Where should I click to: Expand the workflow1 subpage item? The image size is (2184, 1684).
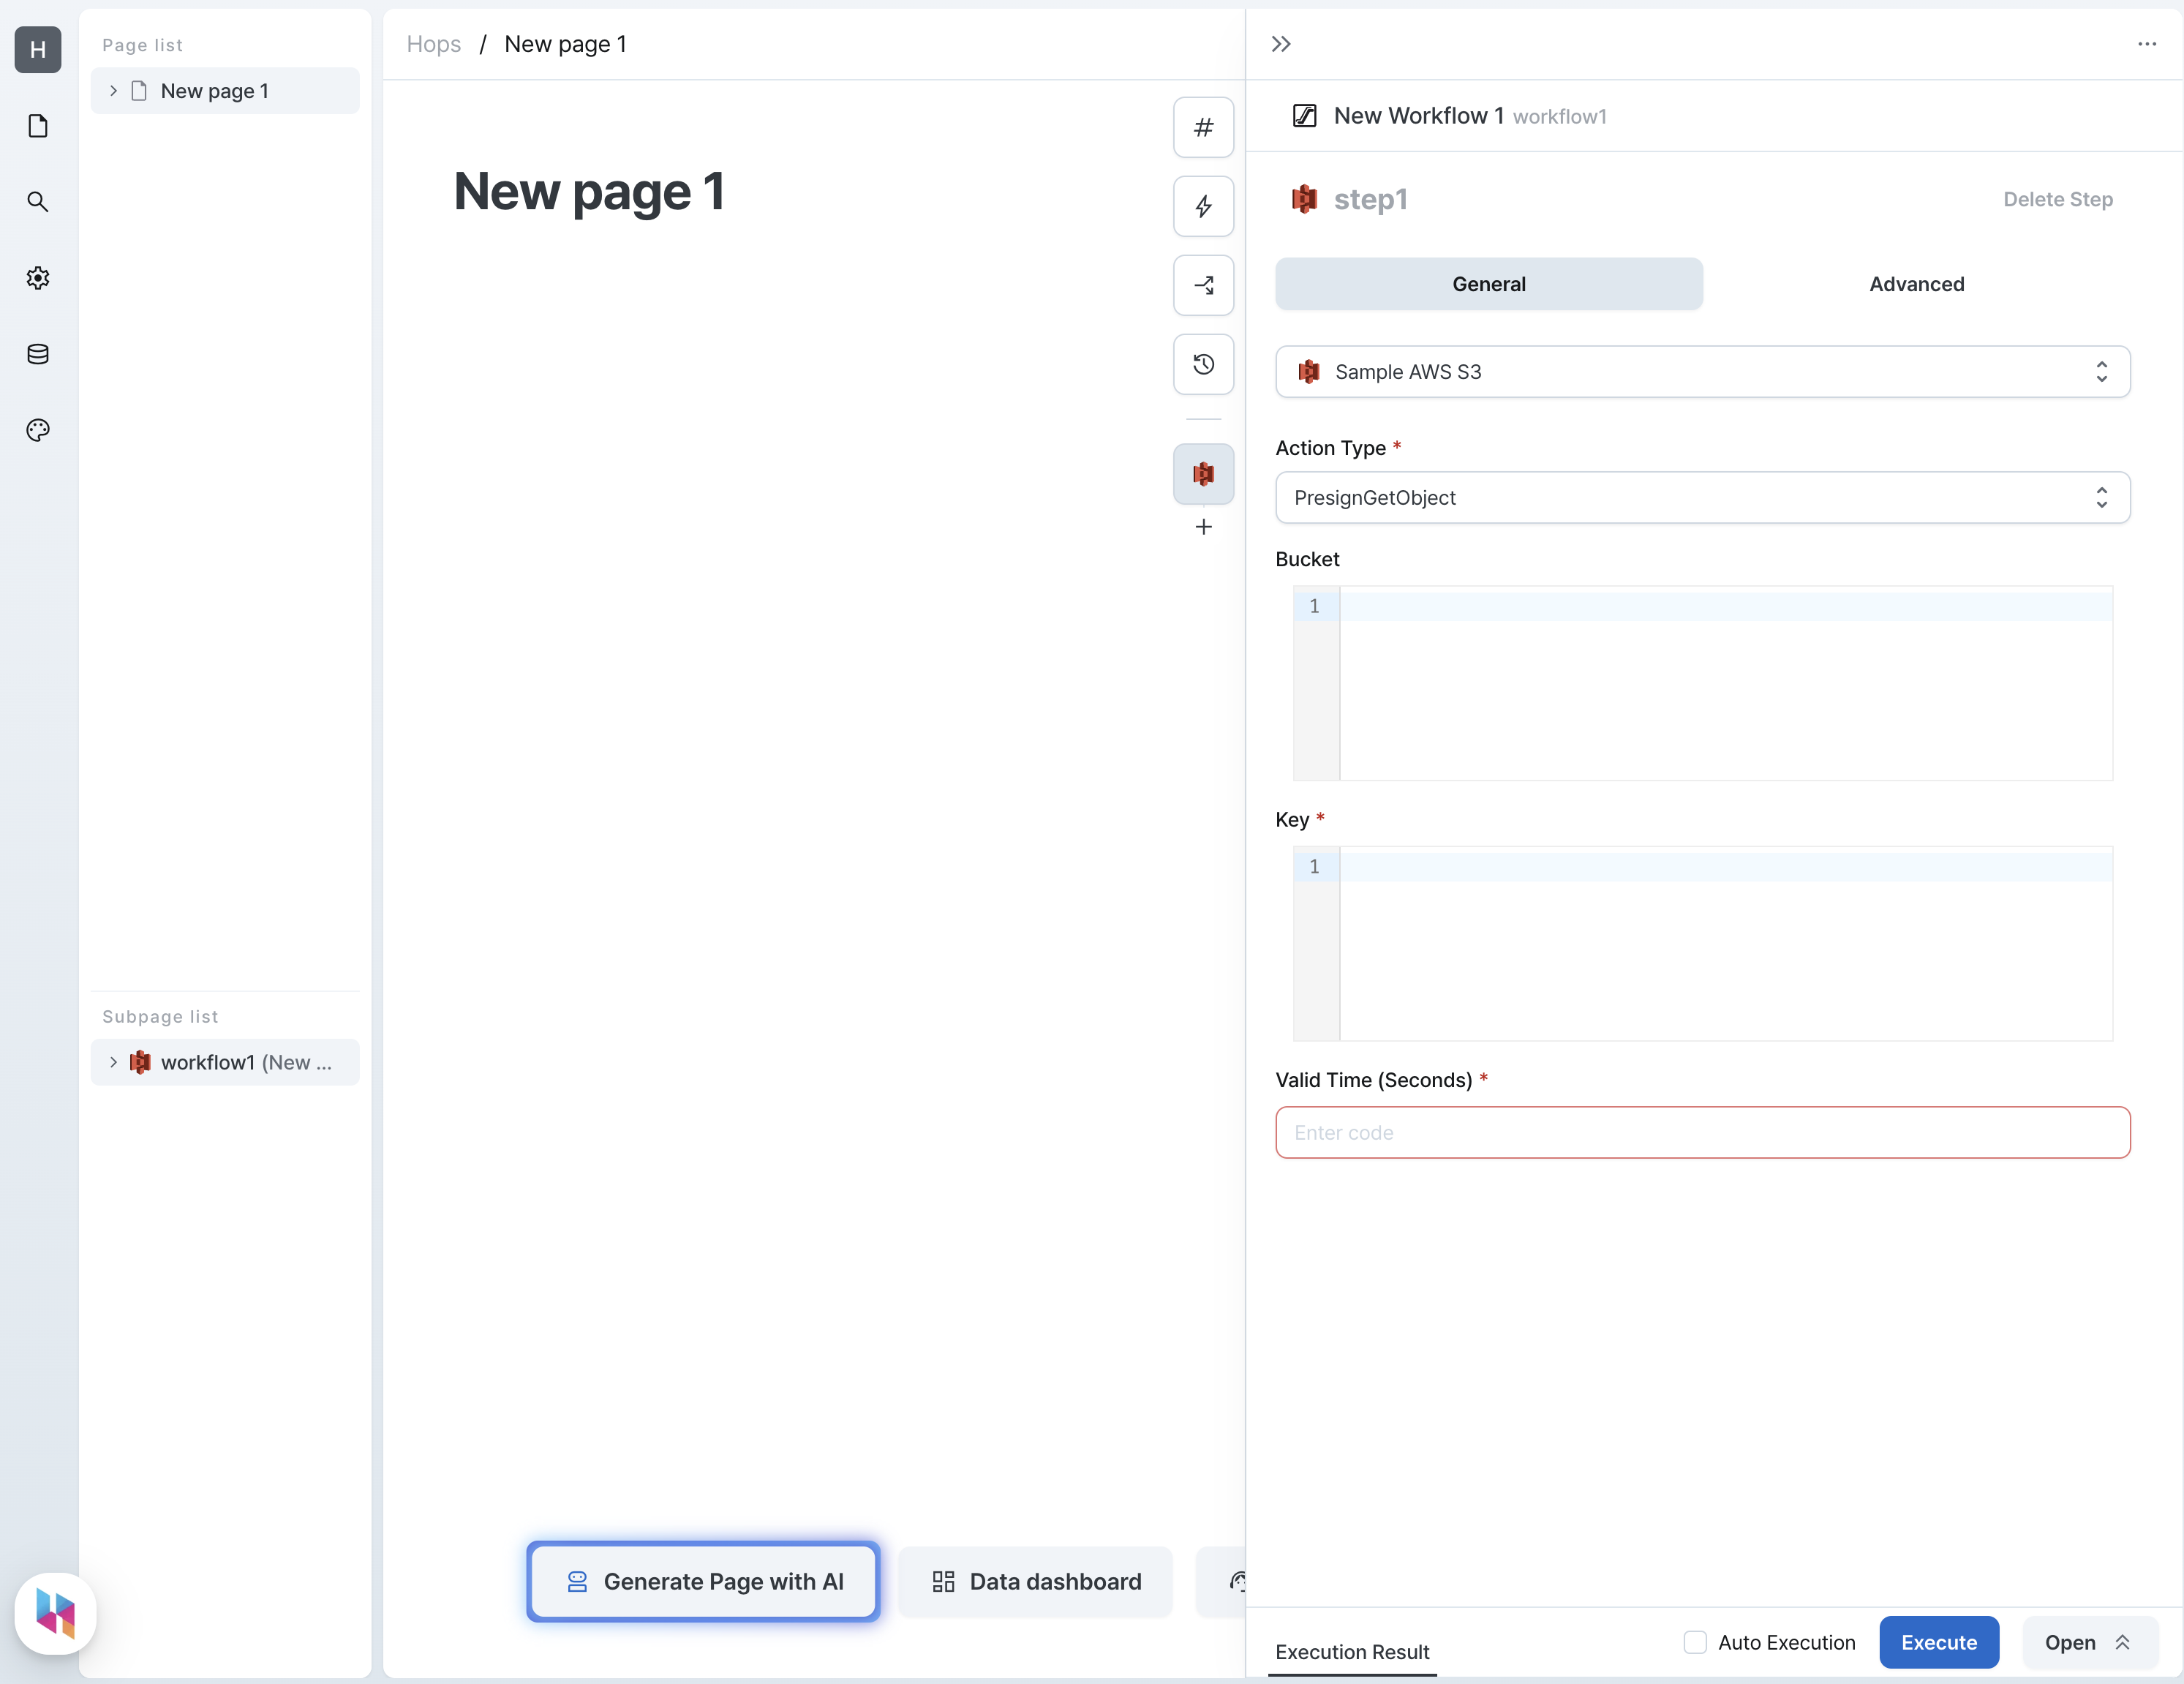coord(113,1061)
